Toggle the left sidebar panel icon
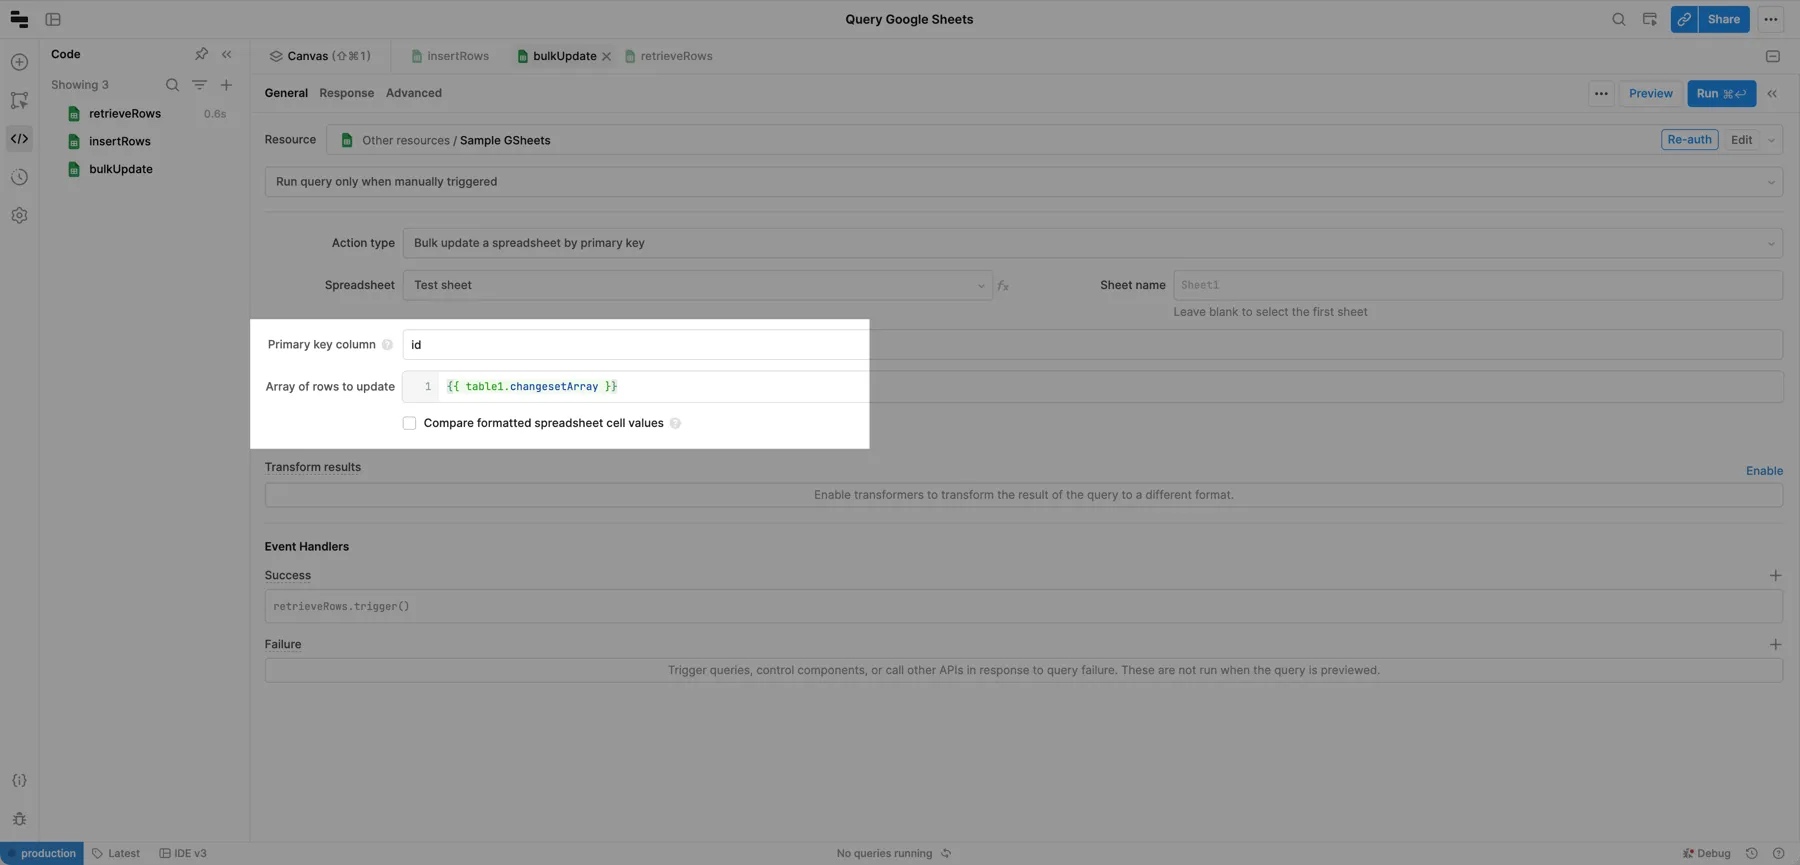 pyautogui.click(x=53, y=19)
